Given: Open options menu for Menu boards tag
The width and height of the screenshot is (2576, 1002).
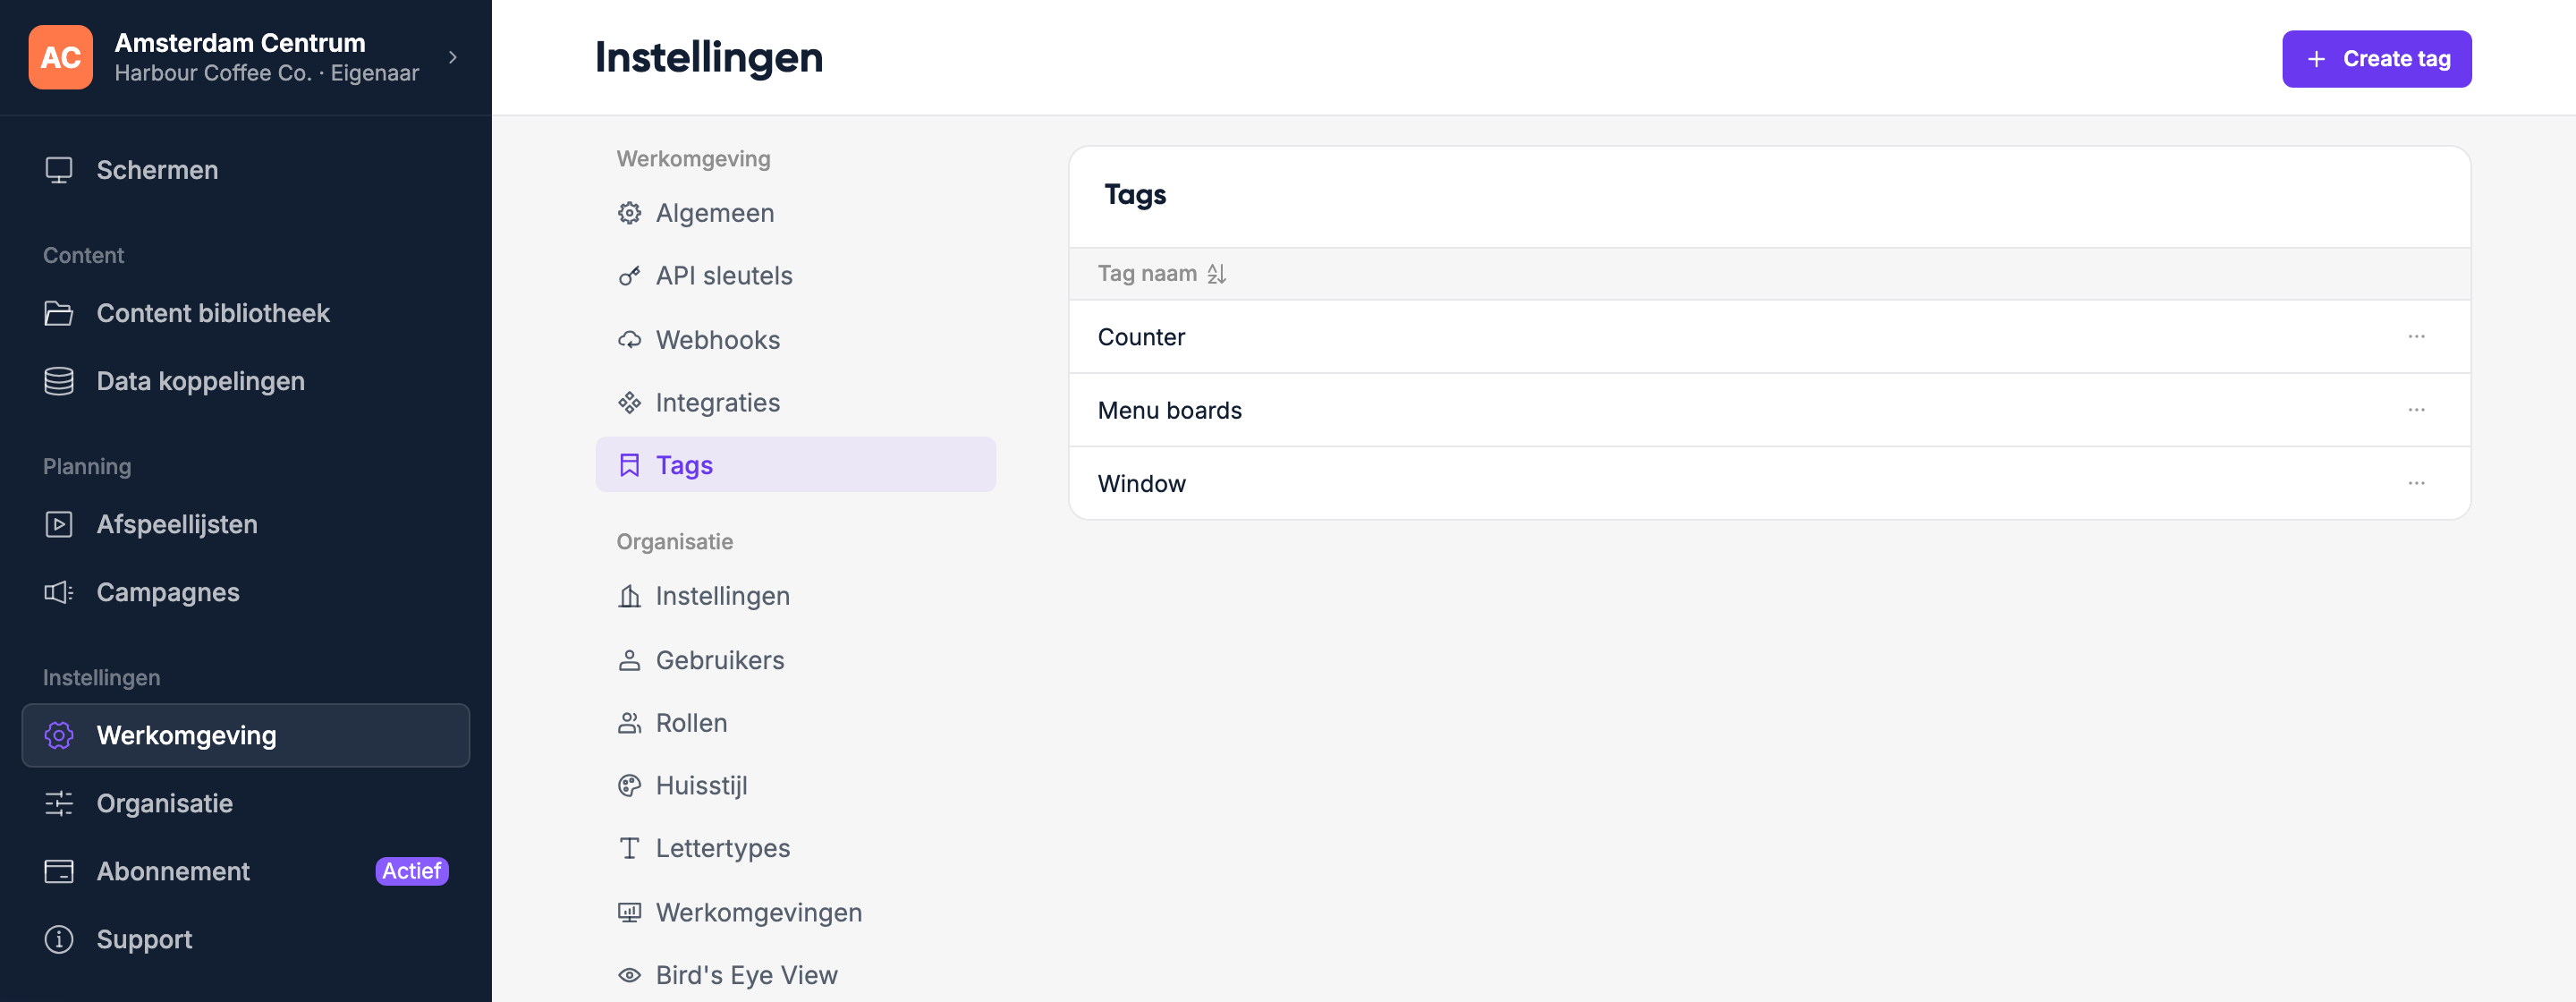Looking at the screenshot, I should click(2416, 410).
